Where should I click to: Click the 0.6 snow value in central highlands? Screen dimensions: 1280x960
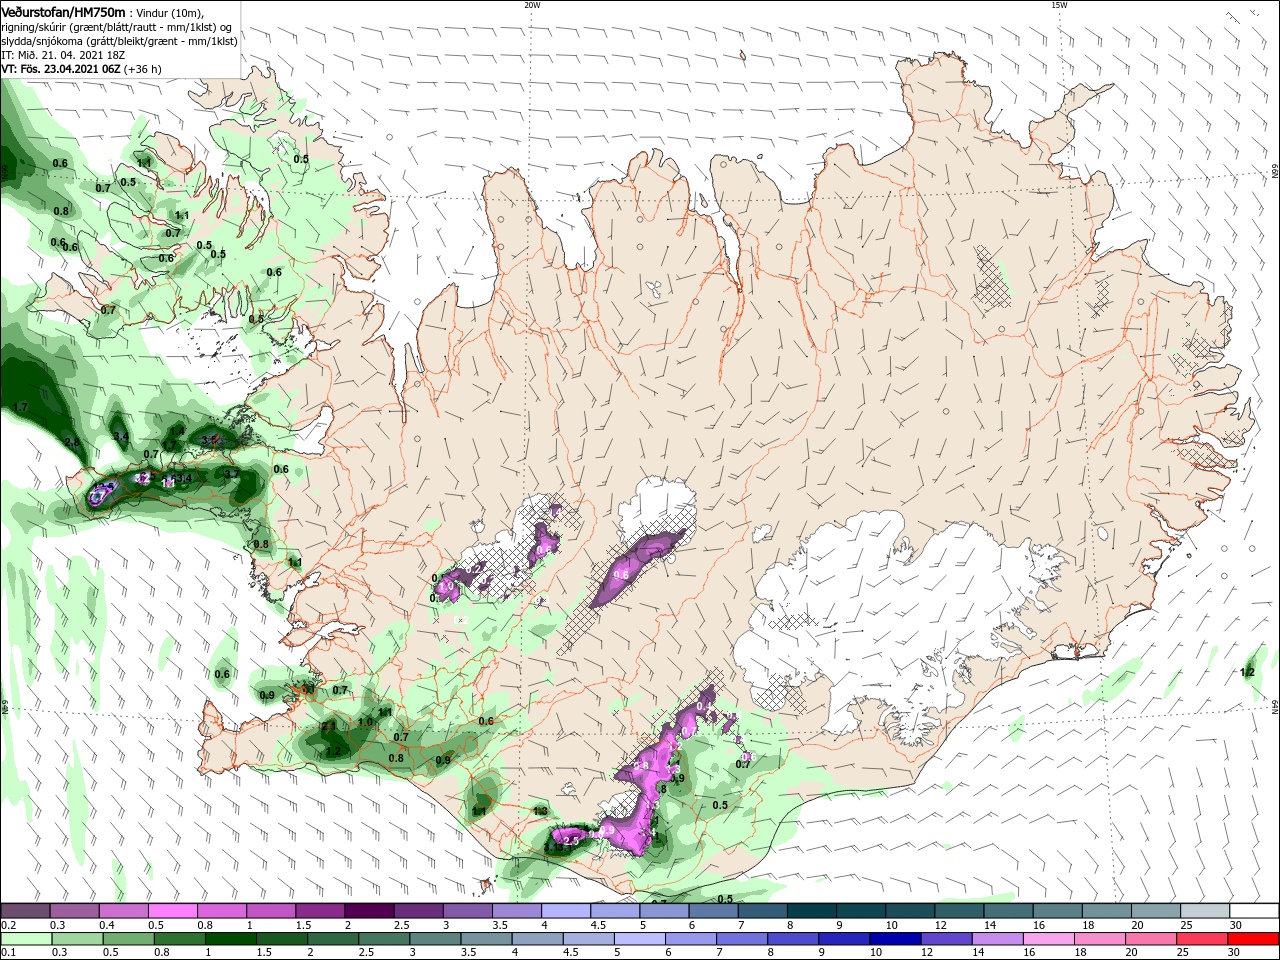pyautogui.click(x=620, y=574)
